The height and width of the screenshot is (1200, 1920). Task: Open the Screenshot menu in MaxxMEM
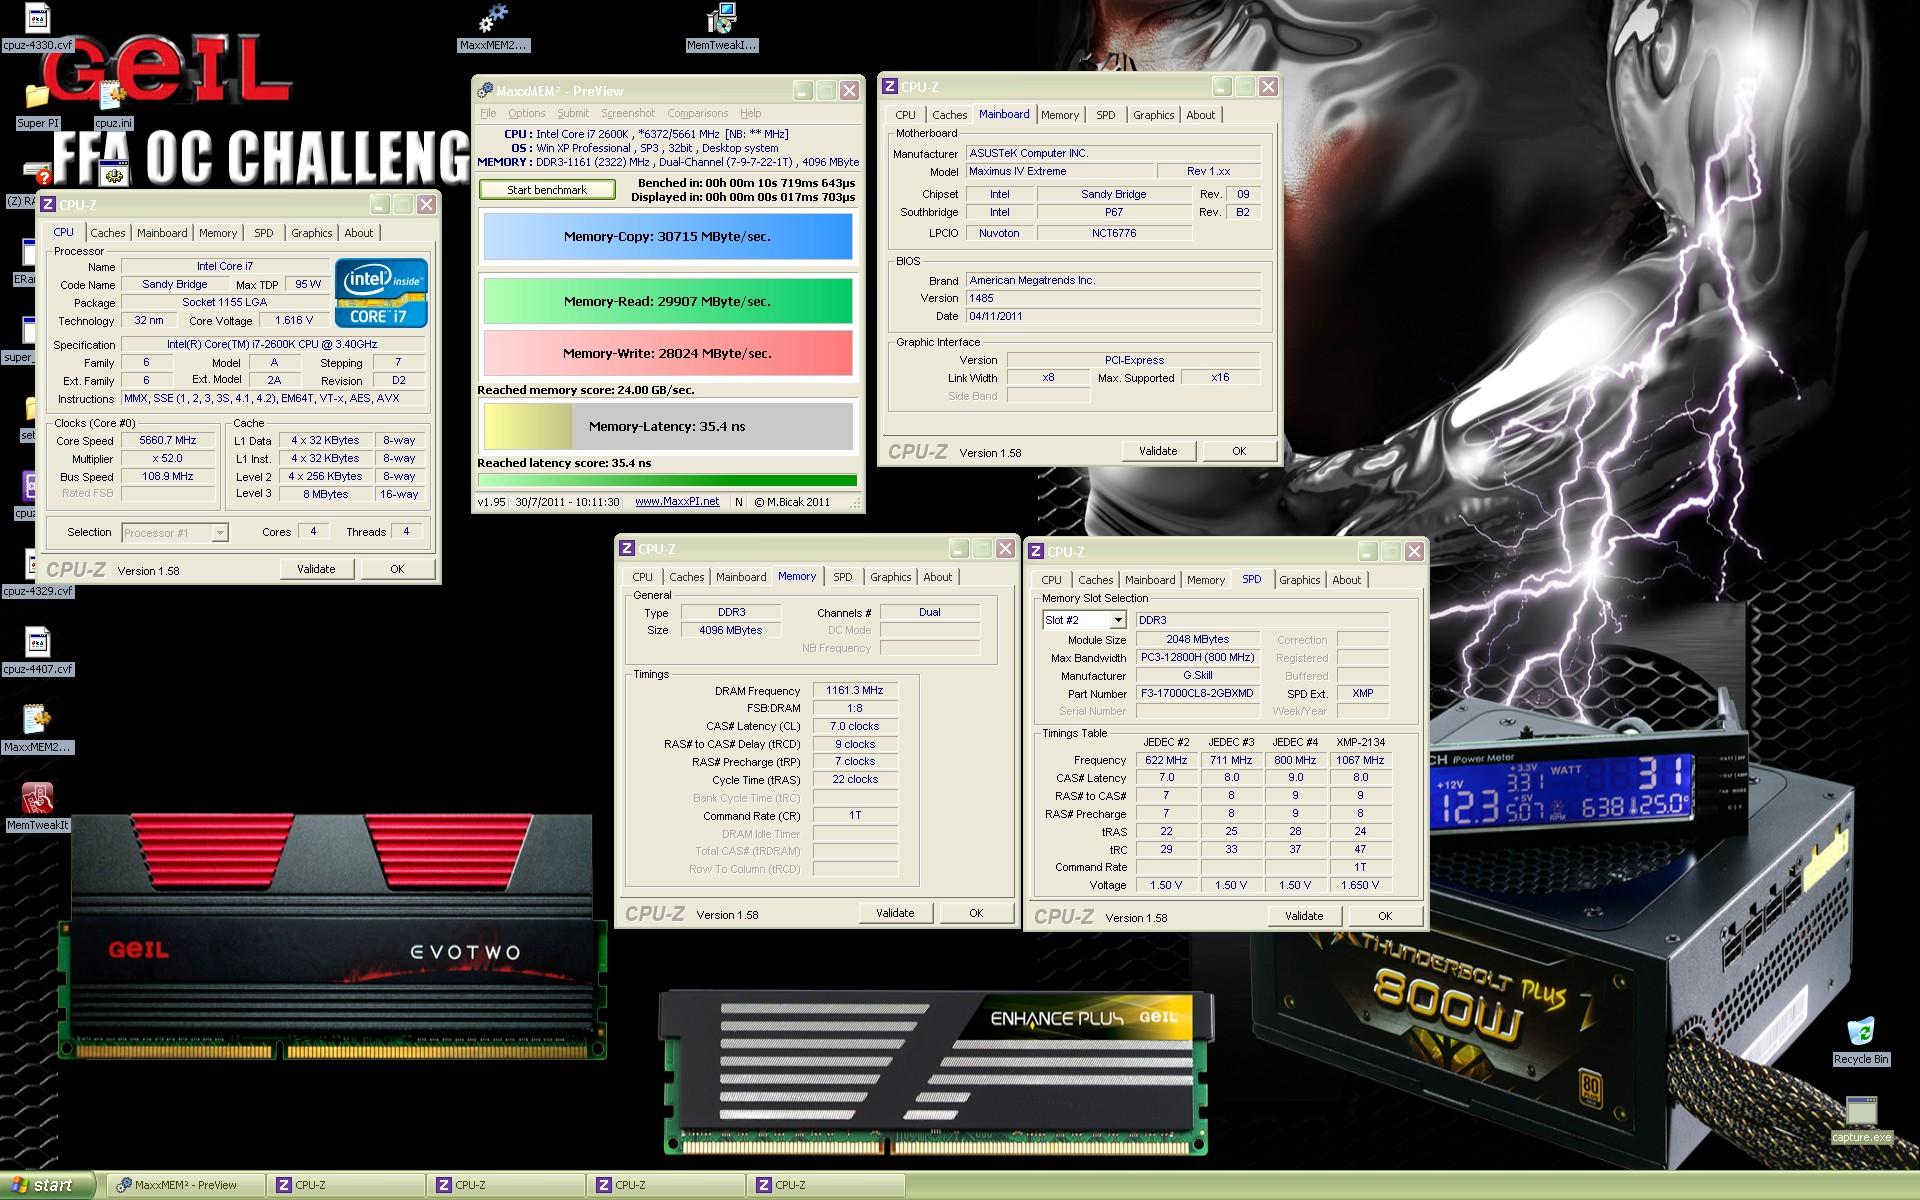click(x=628, y=113)
